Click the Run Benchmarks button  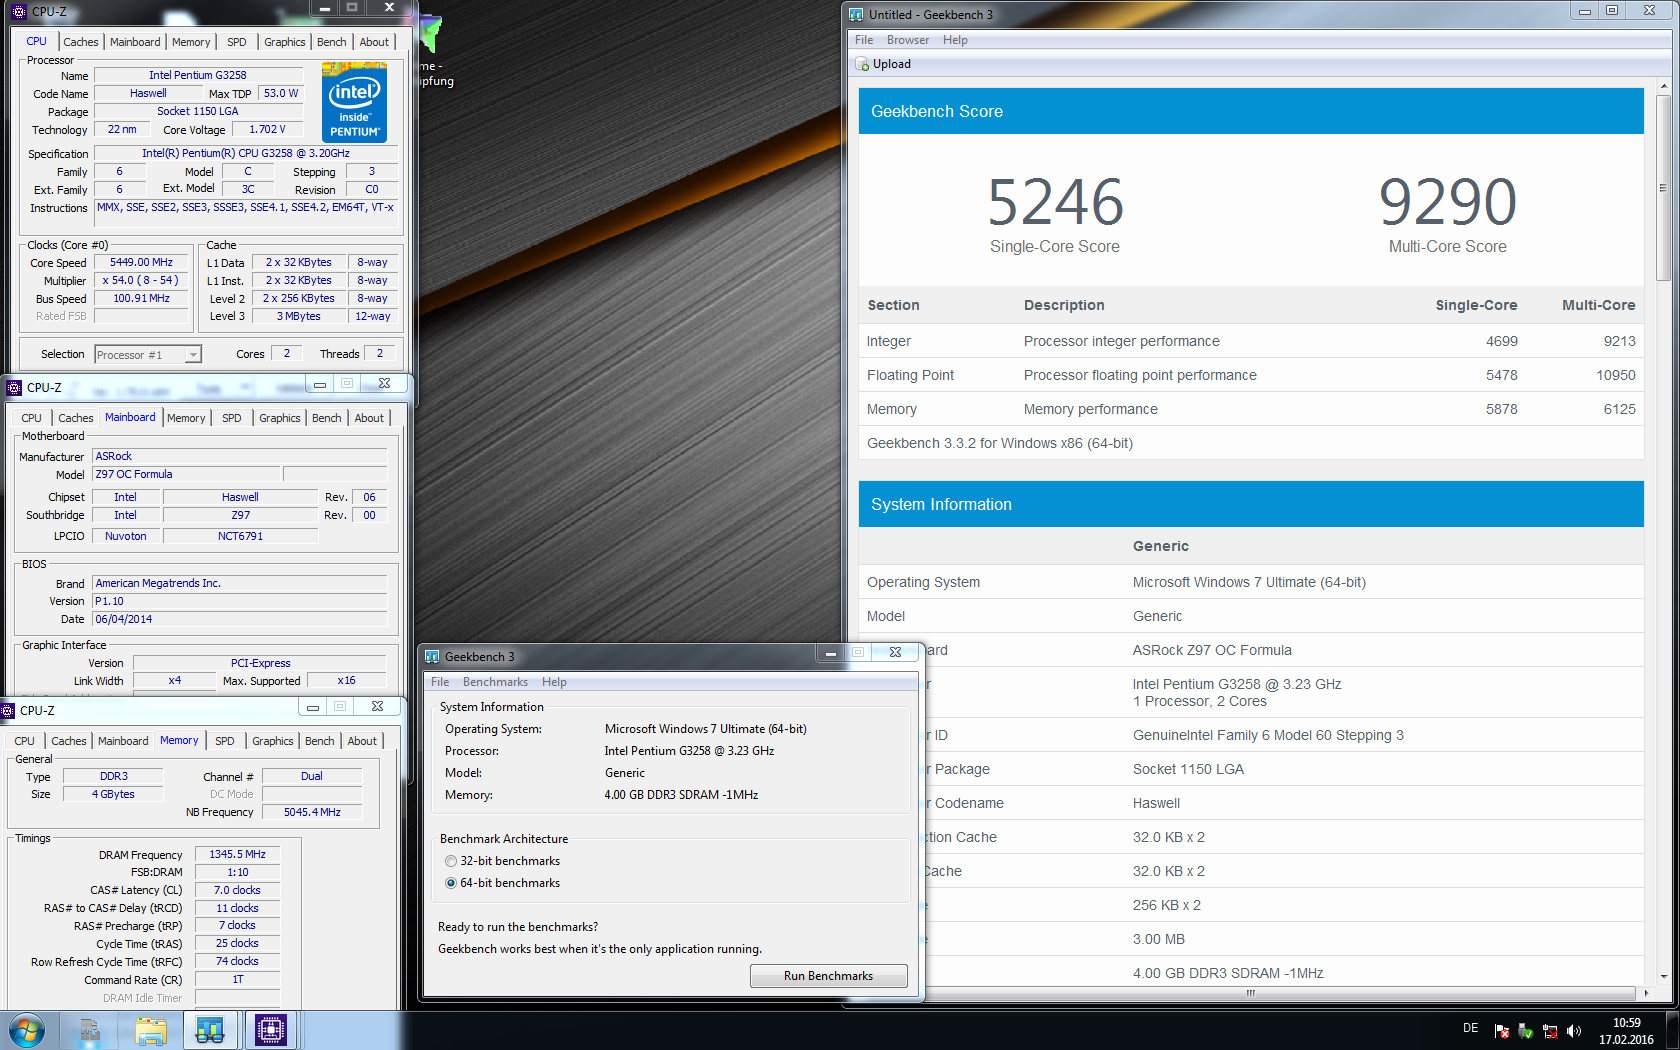click(828, 976)
